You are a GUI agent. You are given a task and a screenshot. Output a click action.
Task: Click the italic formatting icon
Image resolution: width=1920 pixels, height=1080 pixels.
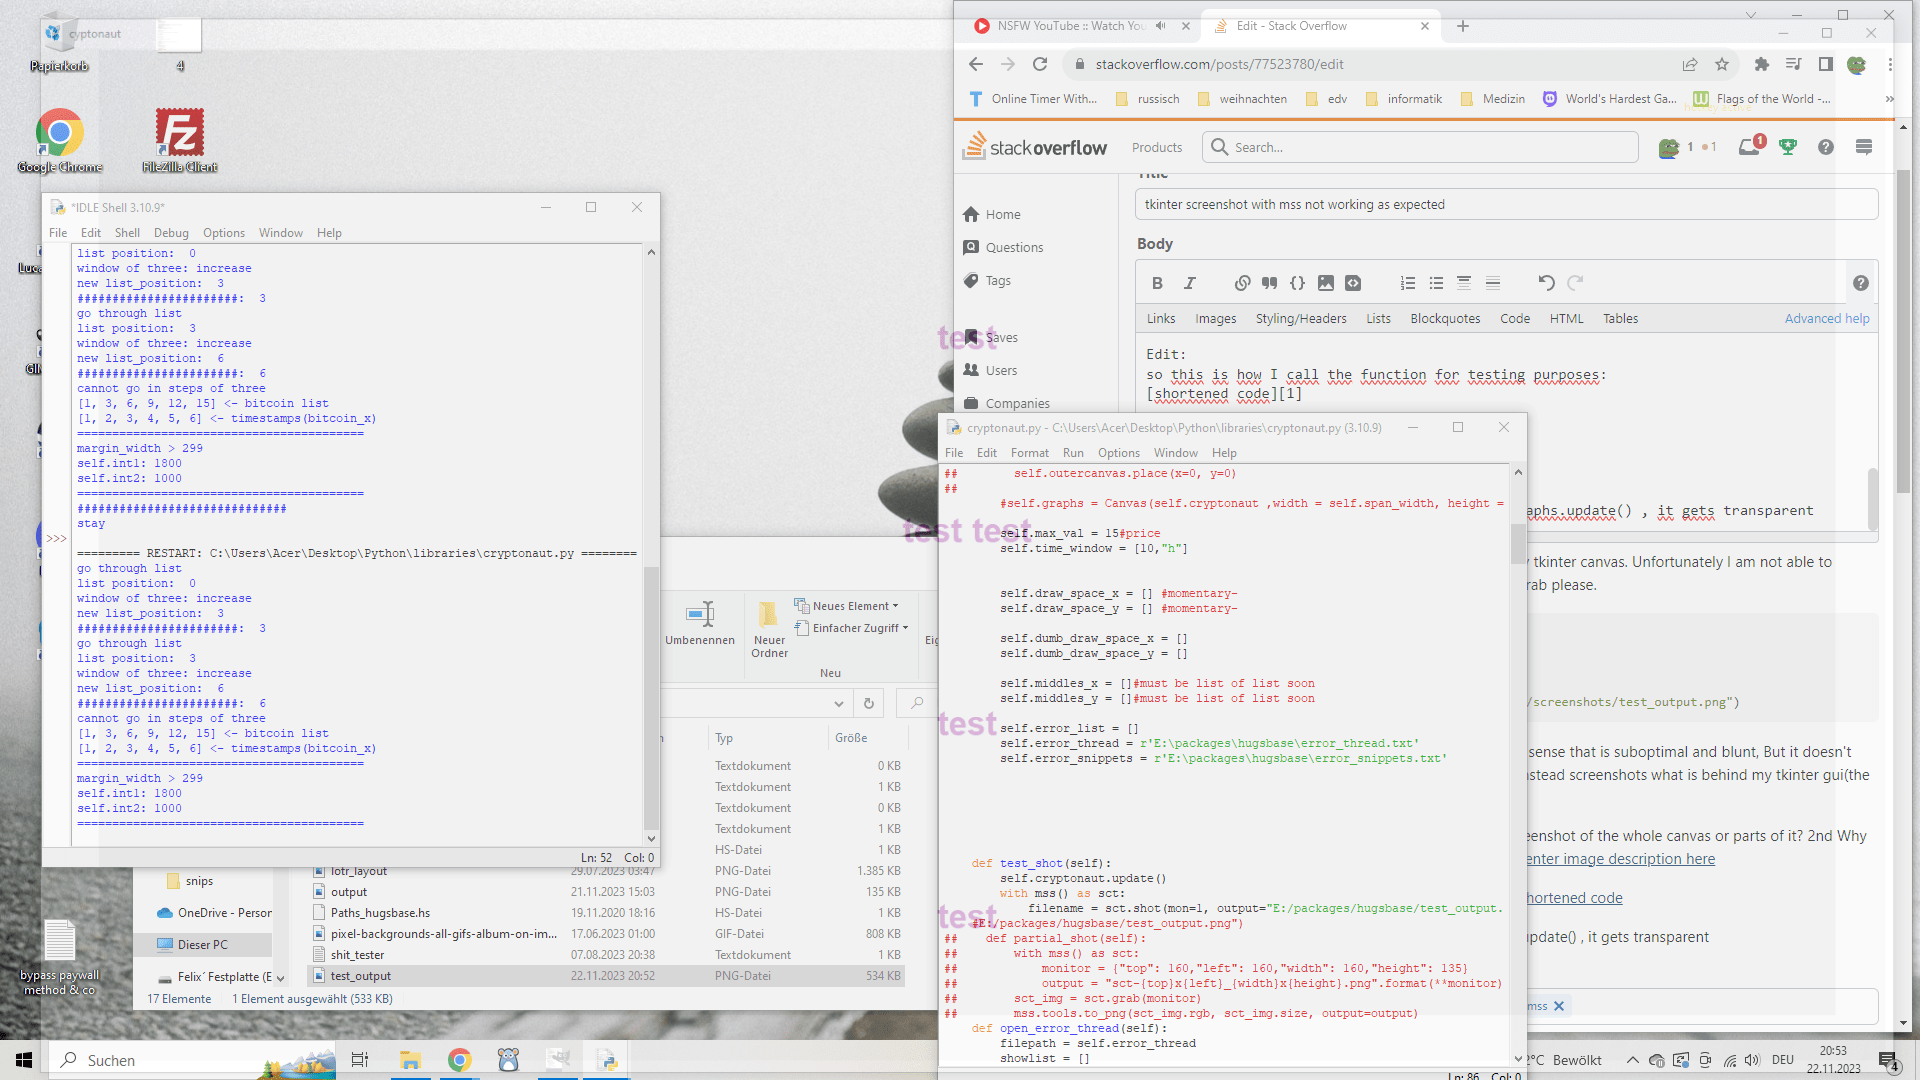(x=1190, y=283)
